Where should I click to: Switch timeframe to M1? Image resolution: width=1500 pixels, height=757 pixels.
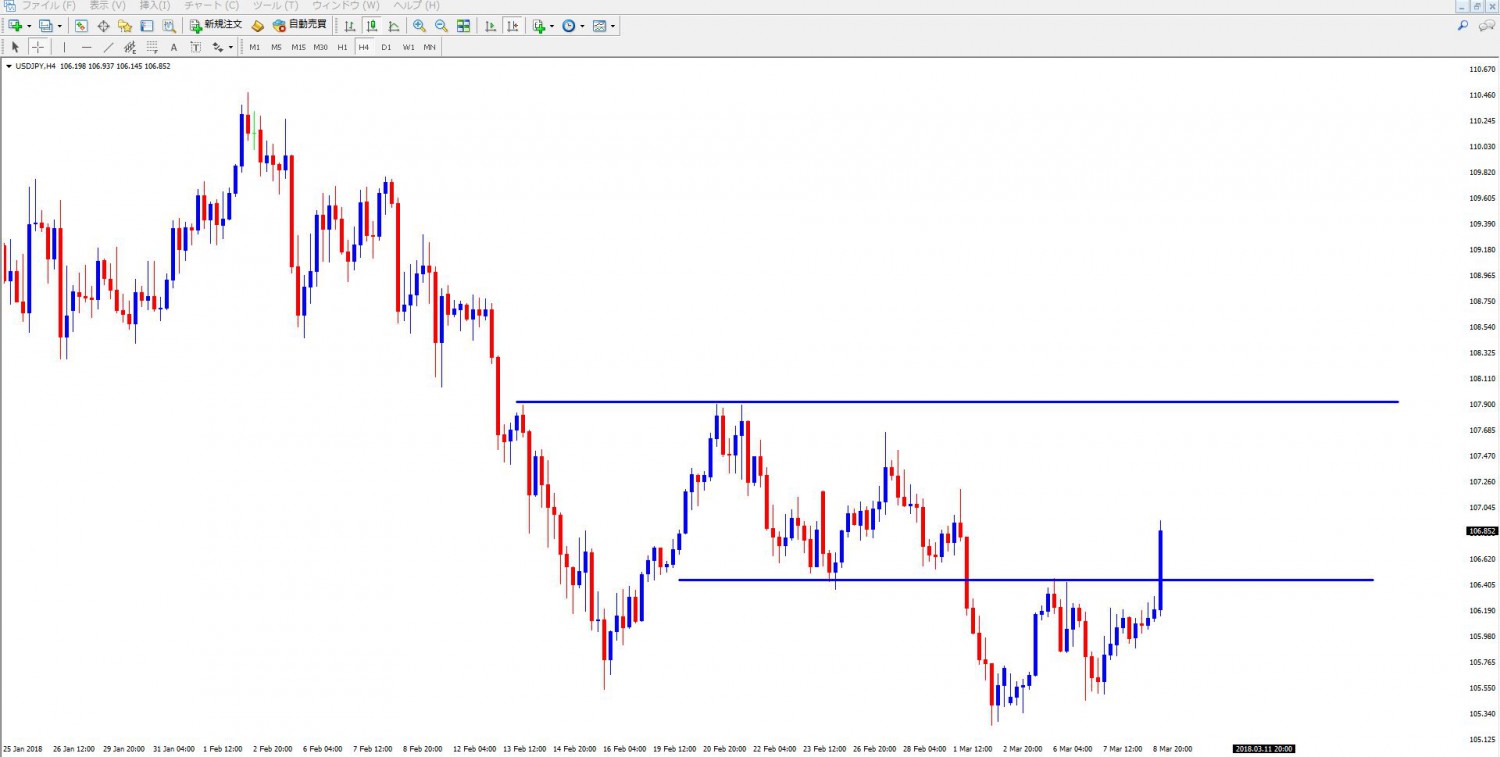pos(255,47)
